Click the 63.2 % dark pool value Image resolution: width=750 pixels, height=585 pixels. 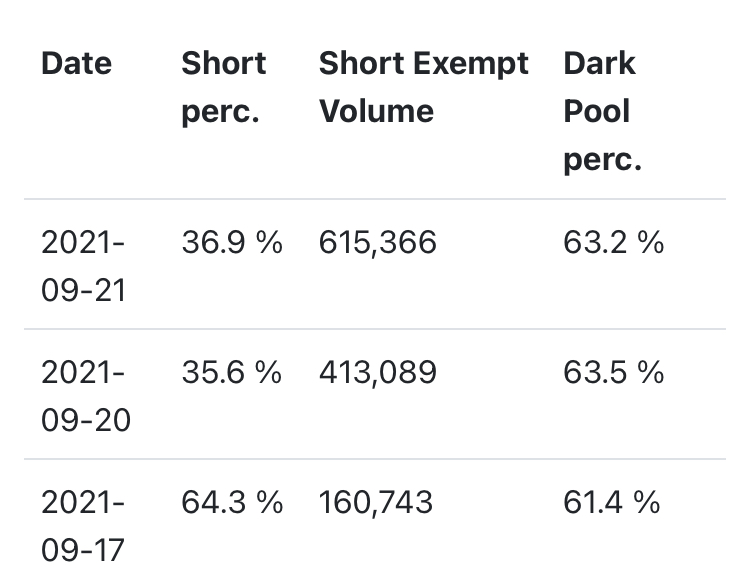(613, 242)
